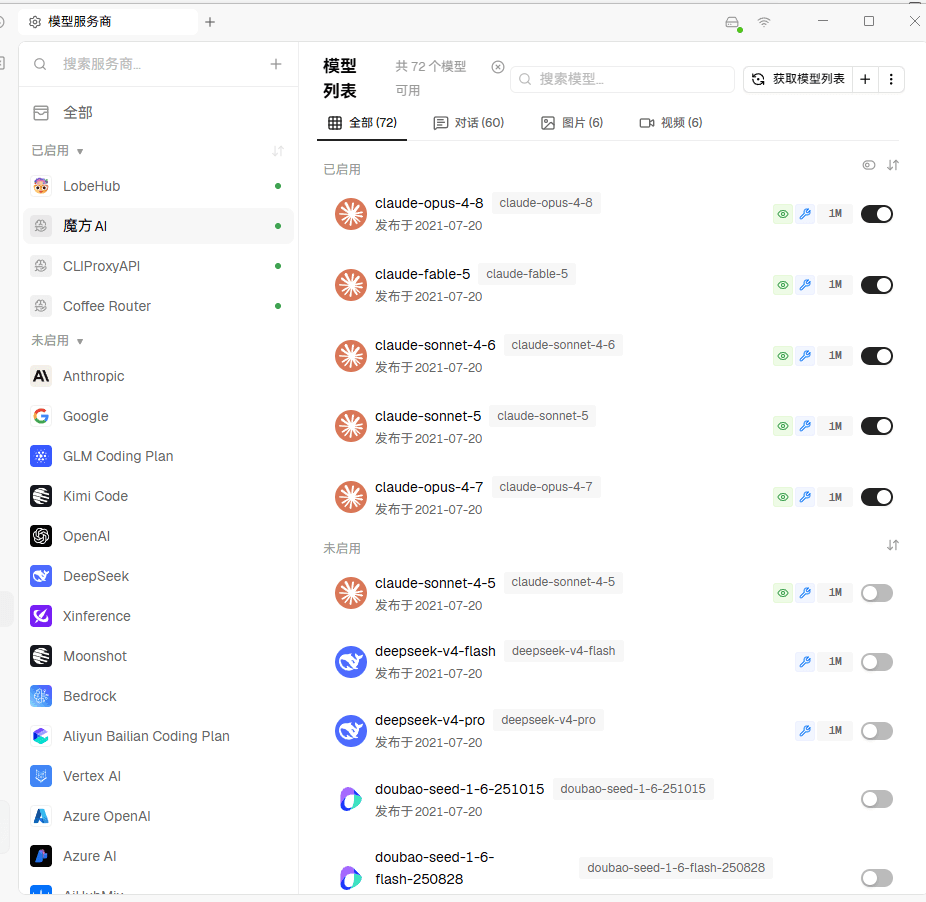Click the Google logo in sidebar

tap(41, 416)
